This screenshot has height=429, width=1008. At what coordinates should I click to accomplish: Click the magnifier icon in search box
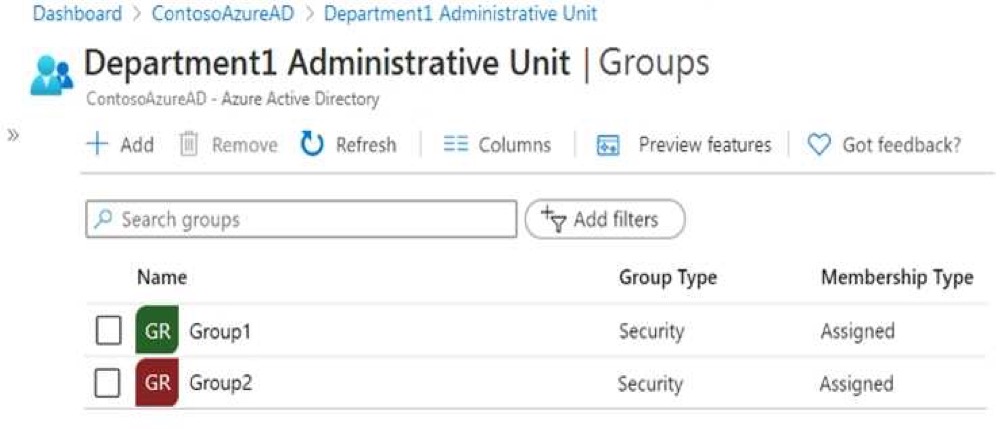(102, 219)
